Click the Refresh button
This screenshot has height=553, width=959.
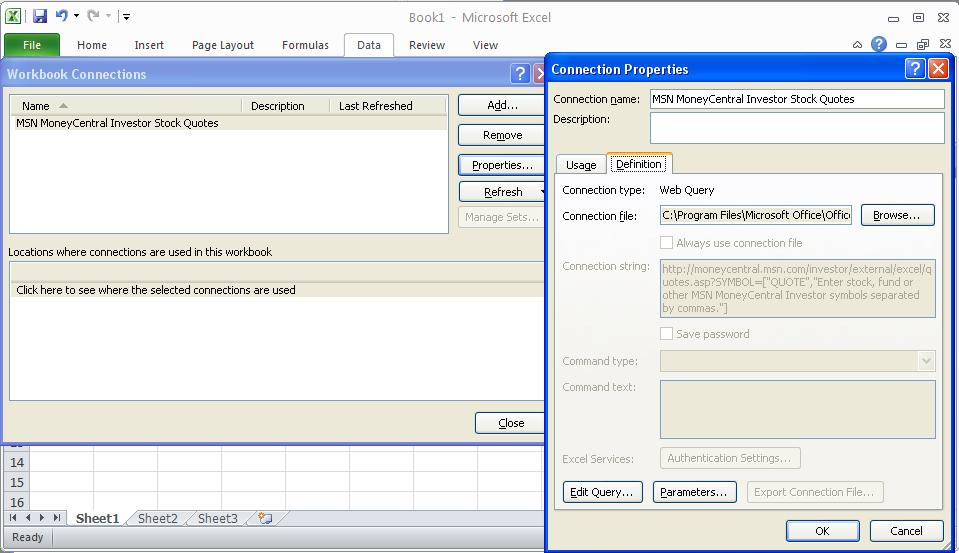tap(502, 192)
